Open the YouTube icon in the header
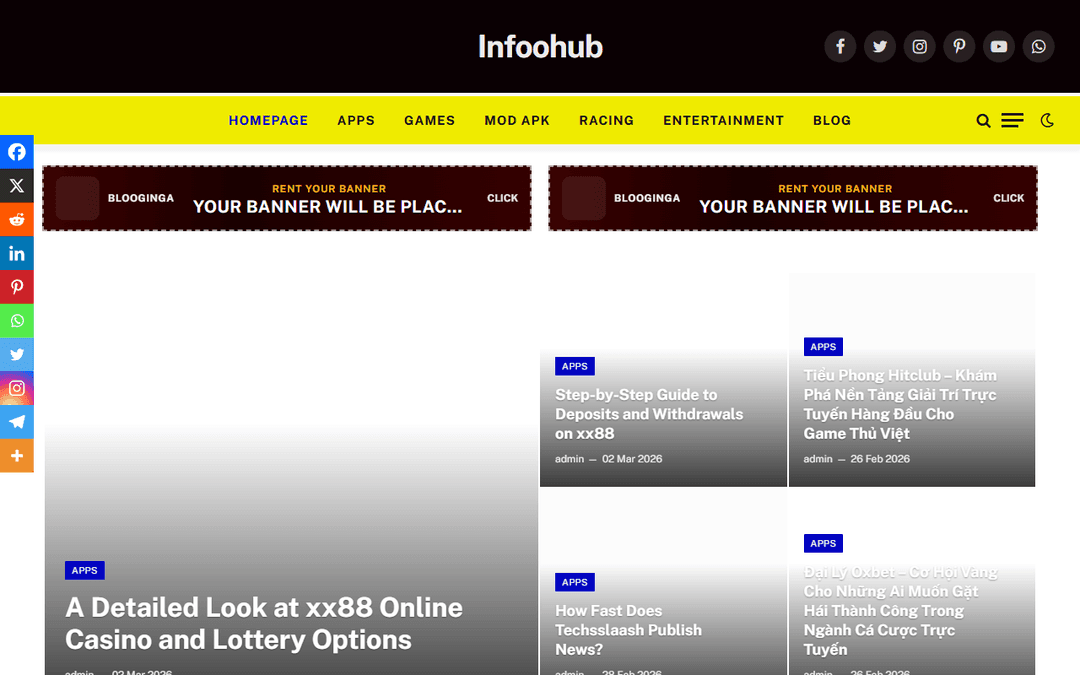 (999, 47)
